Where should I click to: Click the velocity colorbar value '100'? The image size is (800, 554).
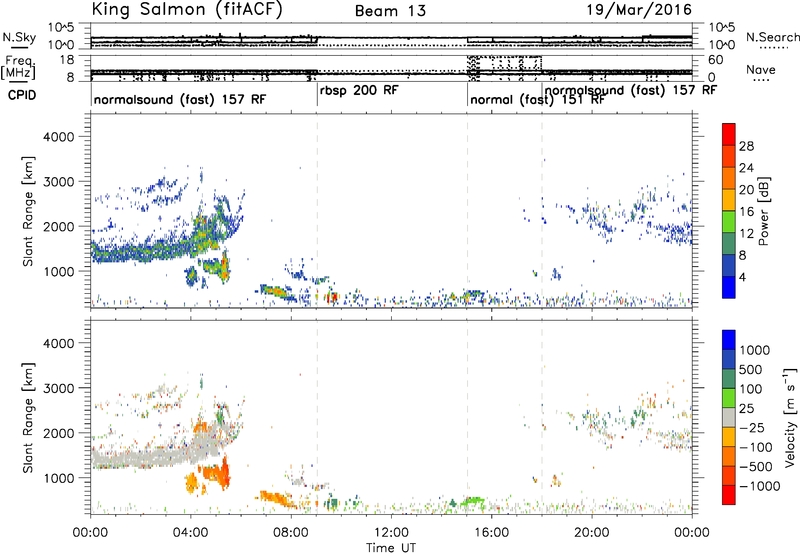click(x=751, y=389)
